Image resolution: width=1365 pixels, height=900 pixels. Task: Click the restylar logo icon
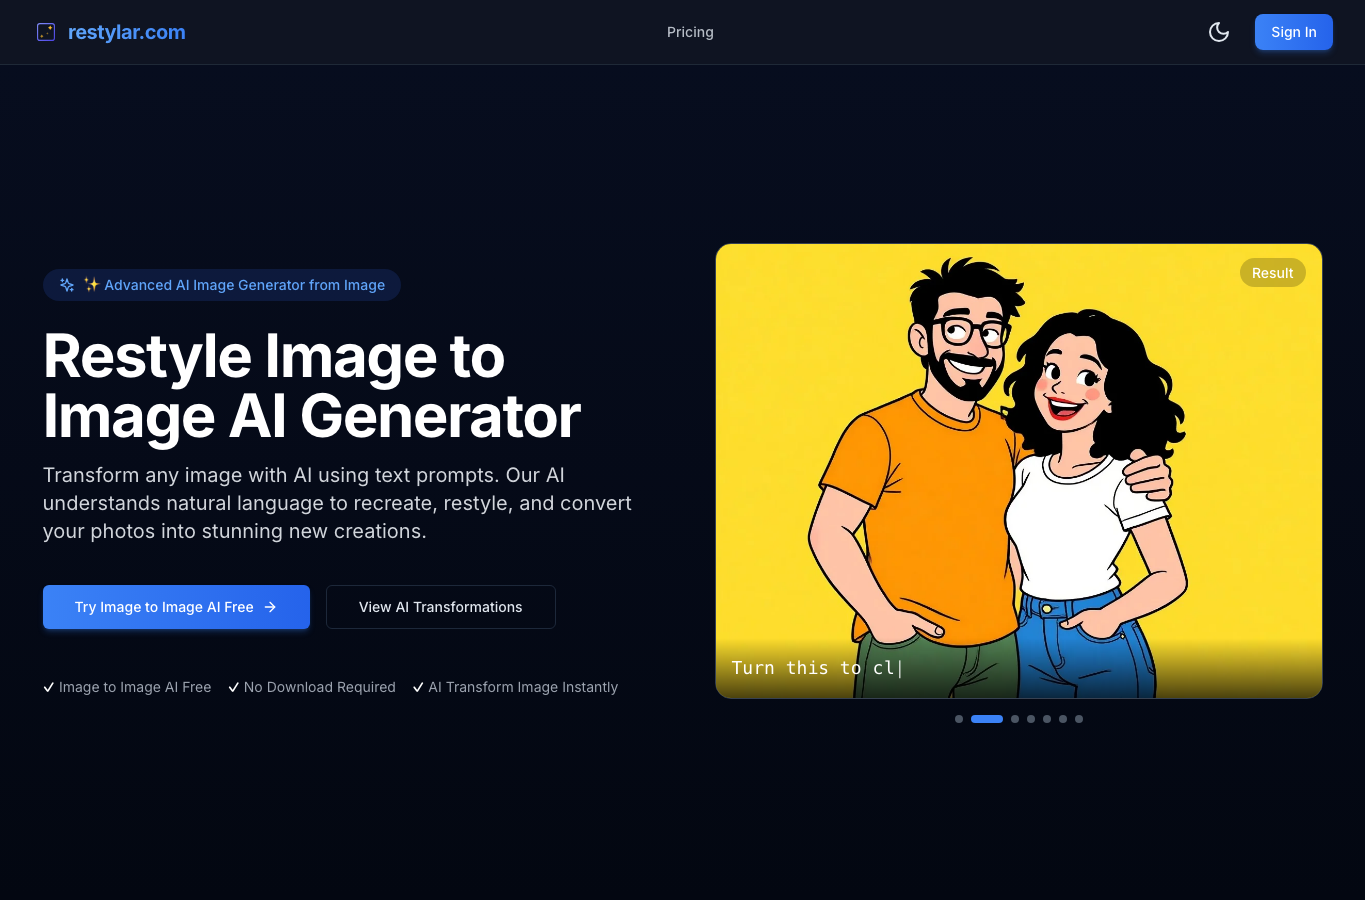click(x=46, y=32)
